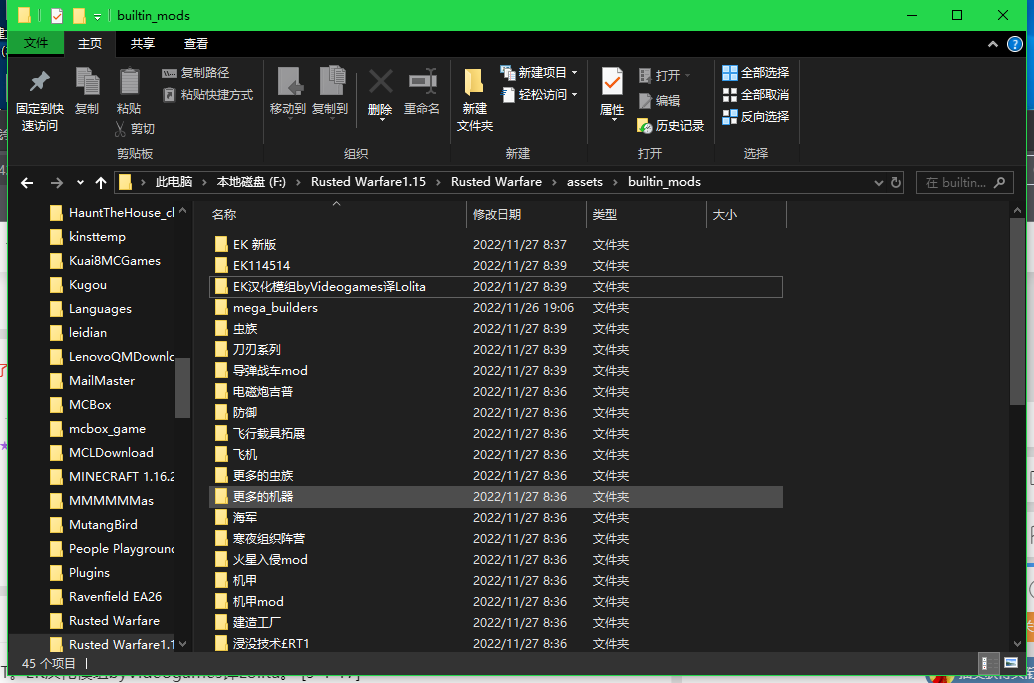
Task: Switch to the 查看 ribbon tab
Action: (196, 44)
